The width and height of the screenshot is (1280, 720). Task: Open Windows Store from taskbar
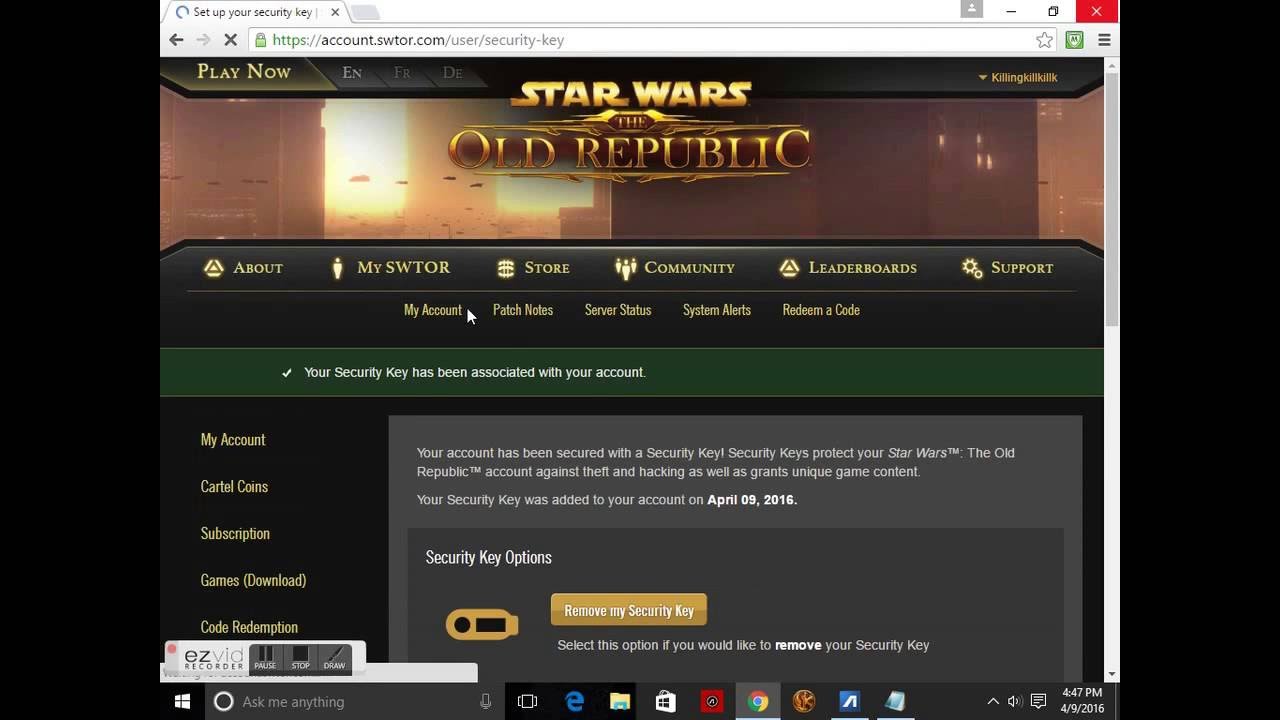[x=666, y=702]
